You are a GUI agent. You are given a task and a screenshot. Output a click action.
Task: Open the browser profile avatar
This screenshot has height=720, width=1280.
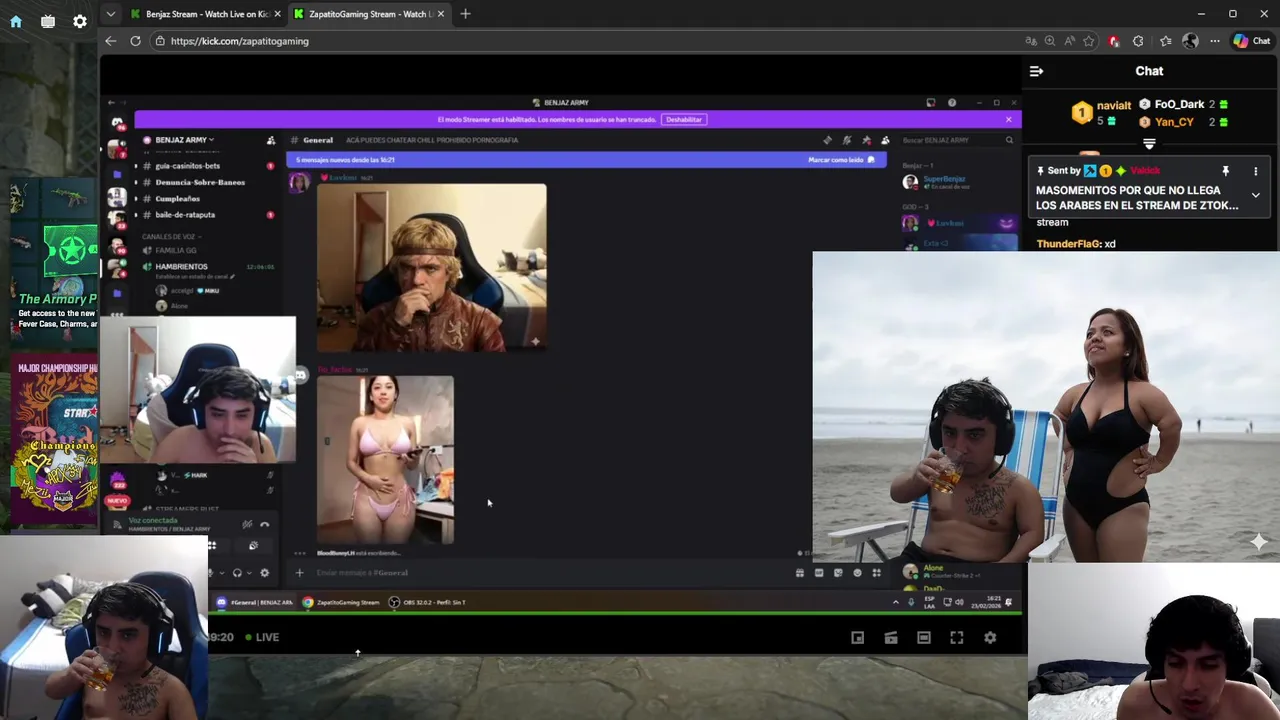point(1190,41)
